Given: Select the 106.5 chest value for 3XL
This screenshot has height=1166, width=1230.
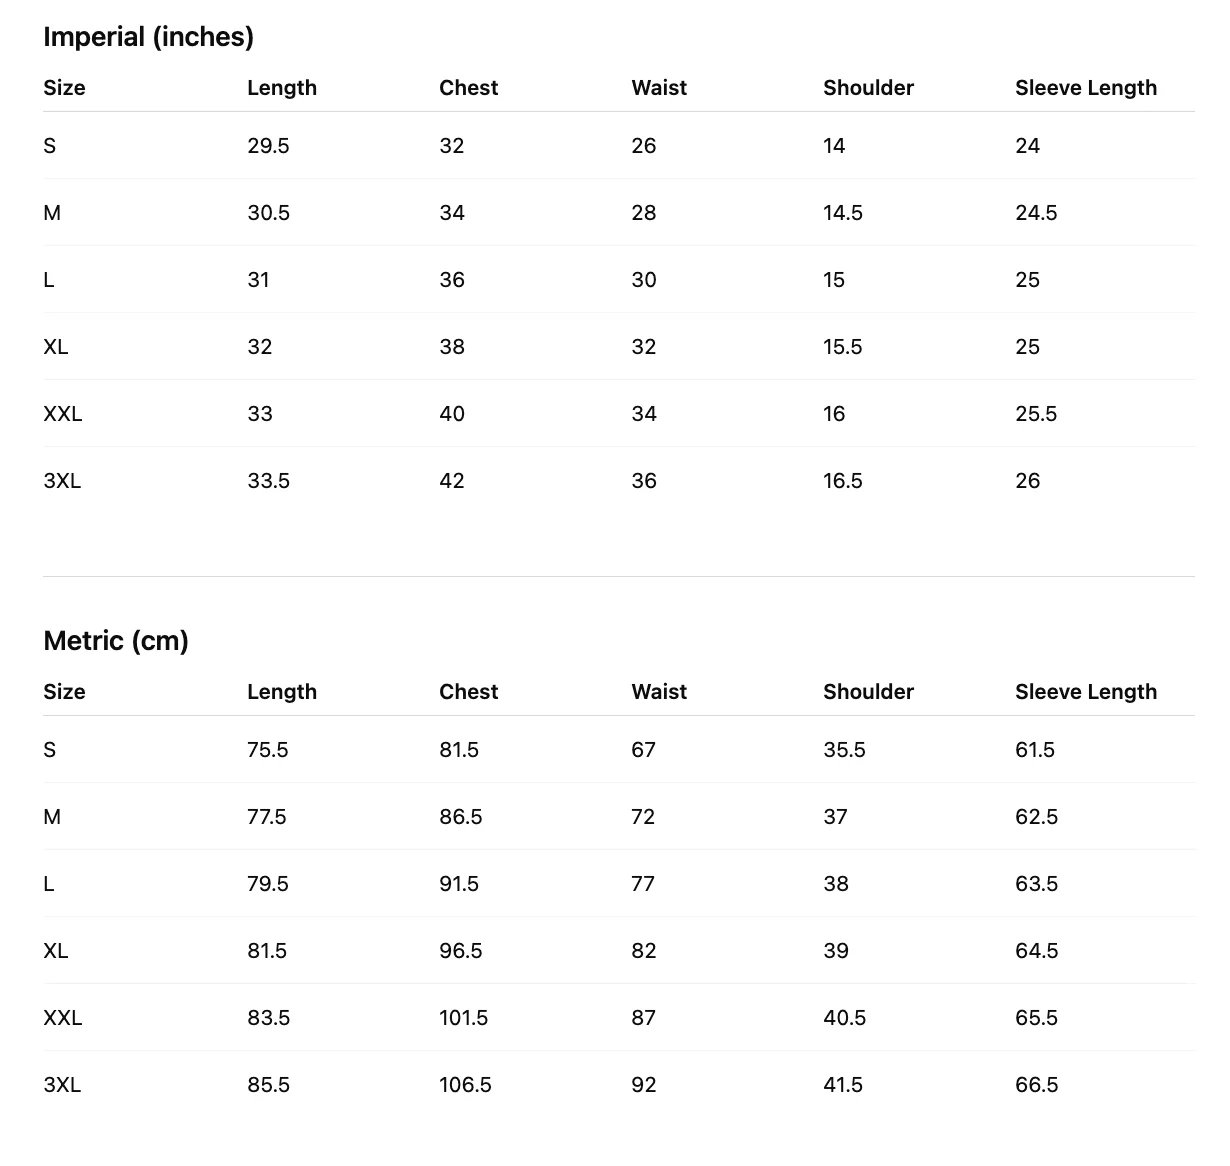Looking at the screenshot, I should (x=465, y=1085).
